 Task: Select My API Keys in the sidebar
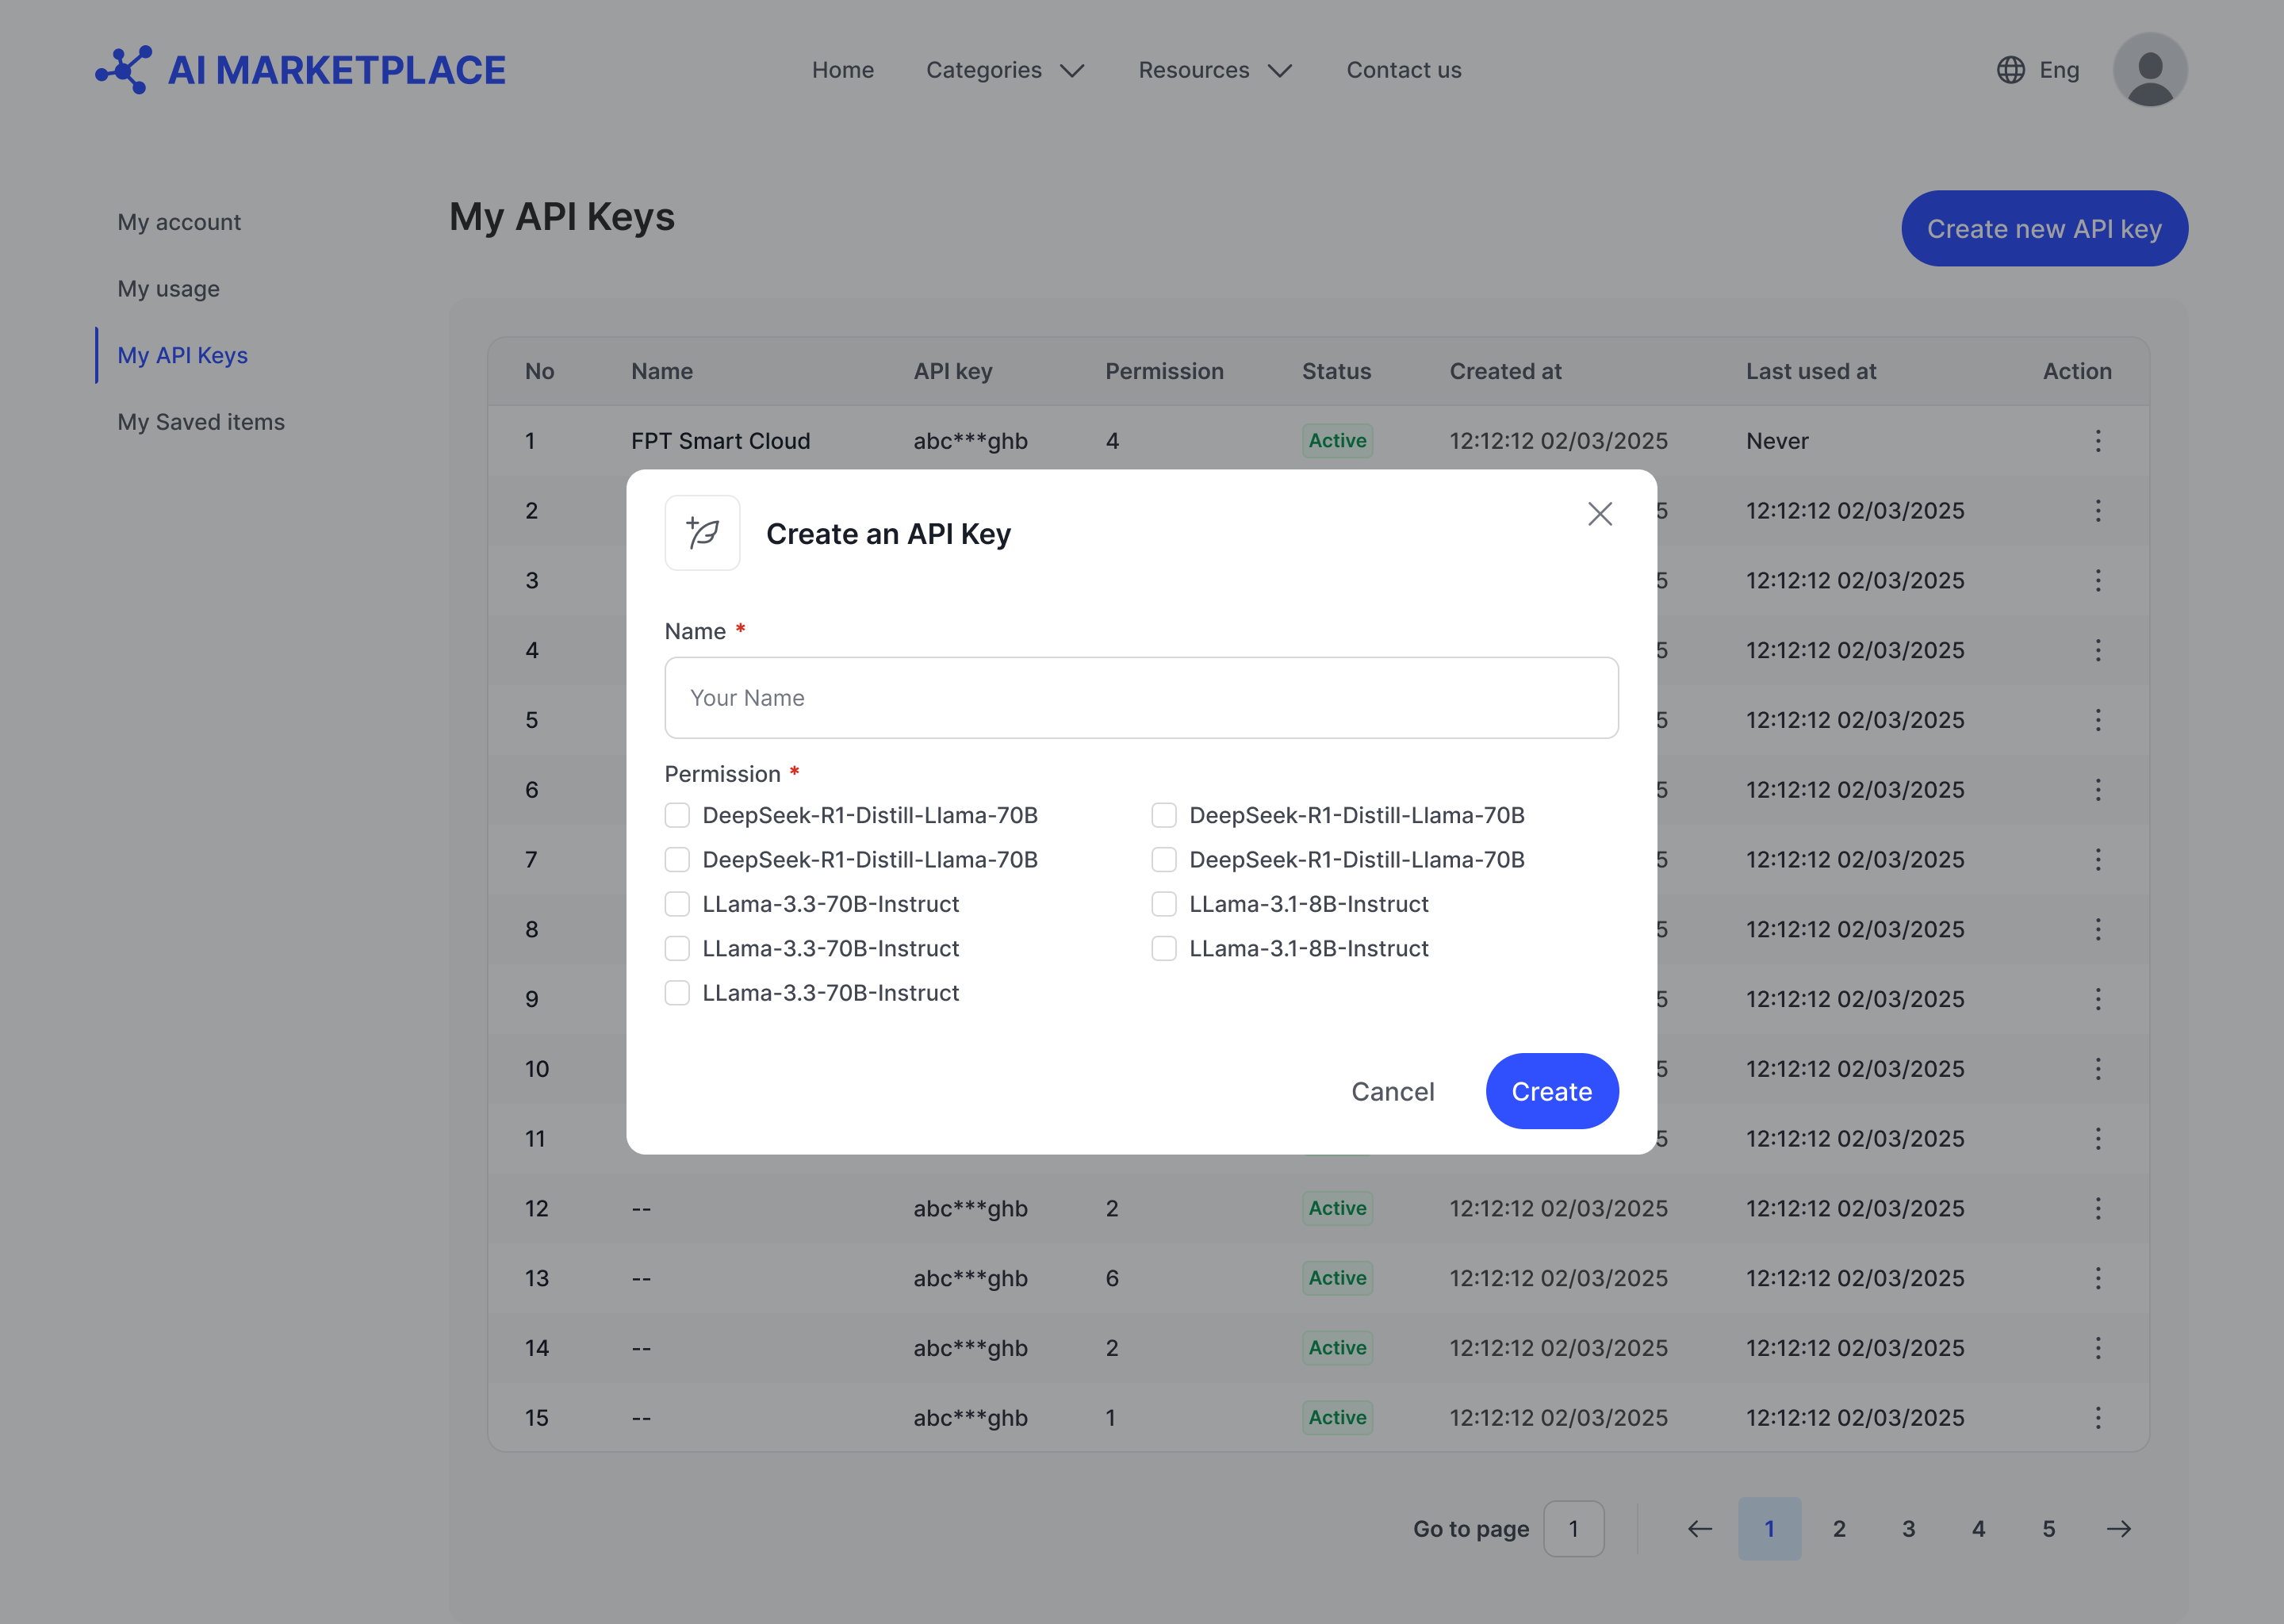(182, 355)
